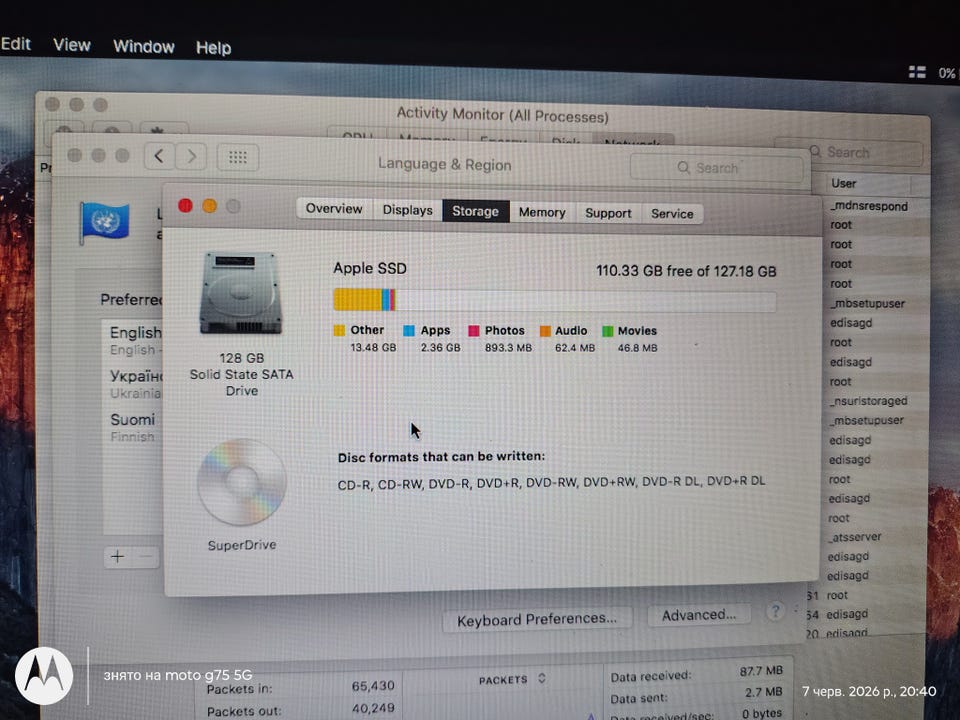Select English in preferred languages list

tap(132, 340)
